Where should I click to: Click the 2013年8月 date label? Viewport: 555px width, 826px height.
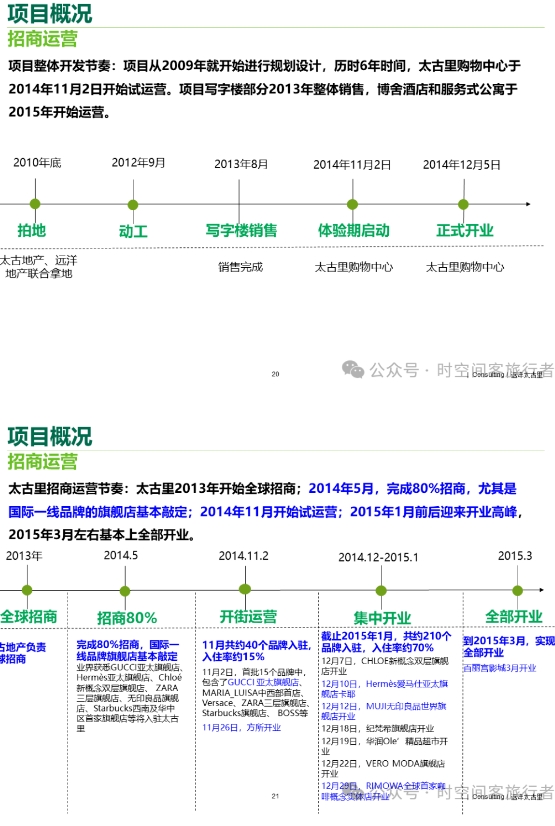(241, 164)
